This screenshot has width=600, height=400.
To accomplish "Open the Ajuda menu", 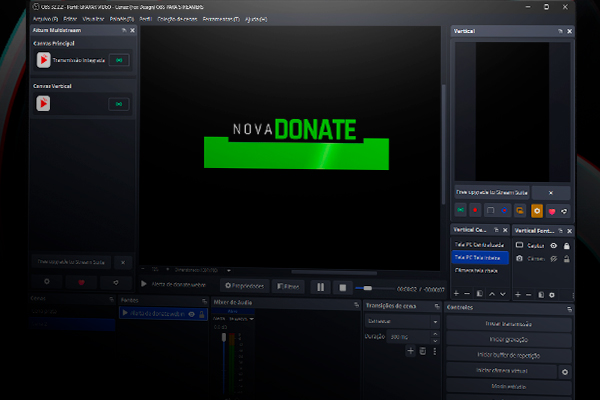I will pyautogui.click(x=256, y=19).
